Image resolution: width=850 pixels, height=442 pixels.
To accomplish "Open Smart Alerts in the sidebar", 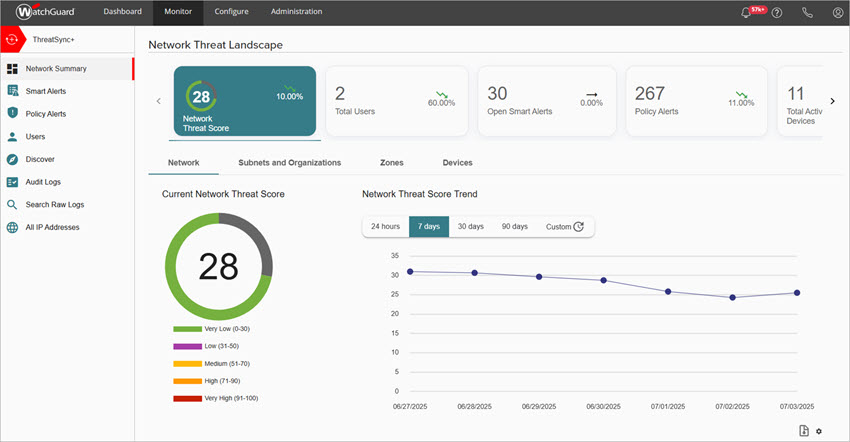I will click(x=46, y=91).
